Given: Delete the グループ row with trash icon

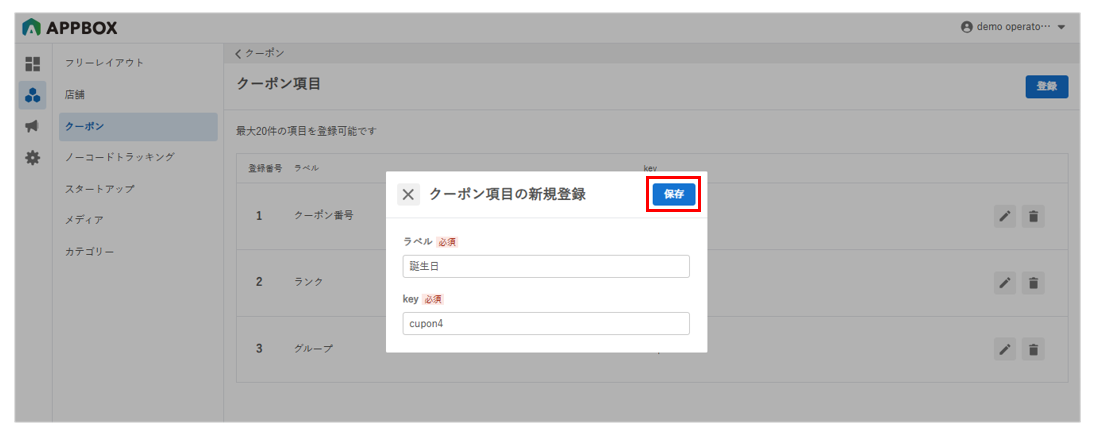Looking at the screenshot, I should (x=1033, y=349).
